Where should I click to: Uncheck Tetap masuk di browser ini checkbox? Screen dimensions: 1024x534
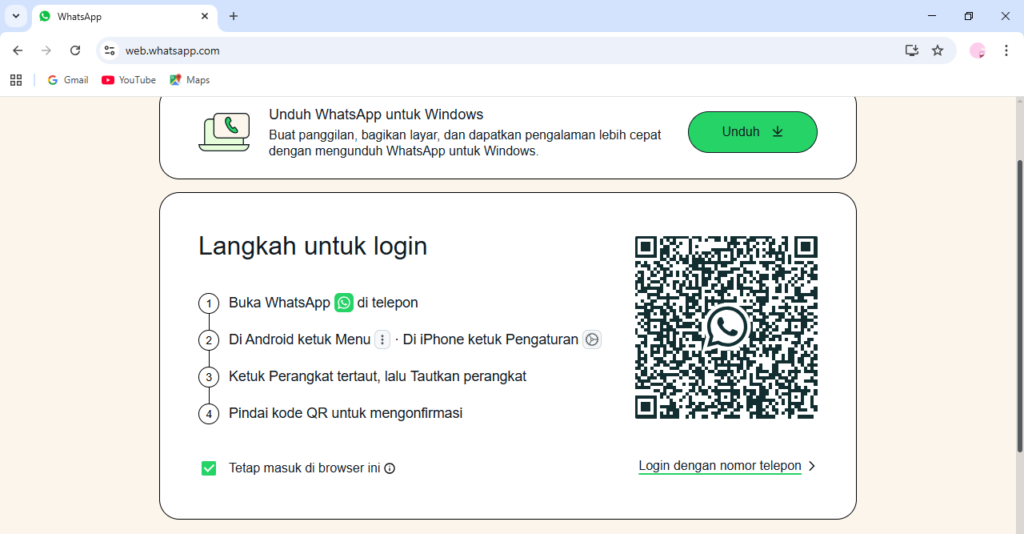209,468
